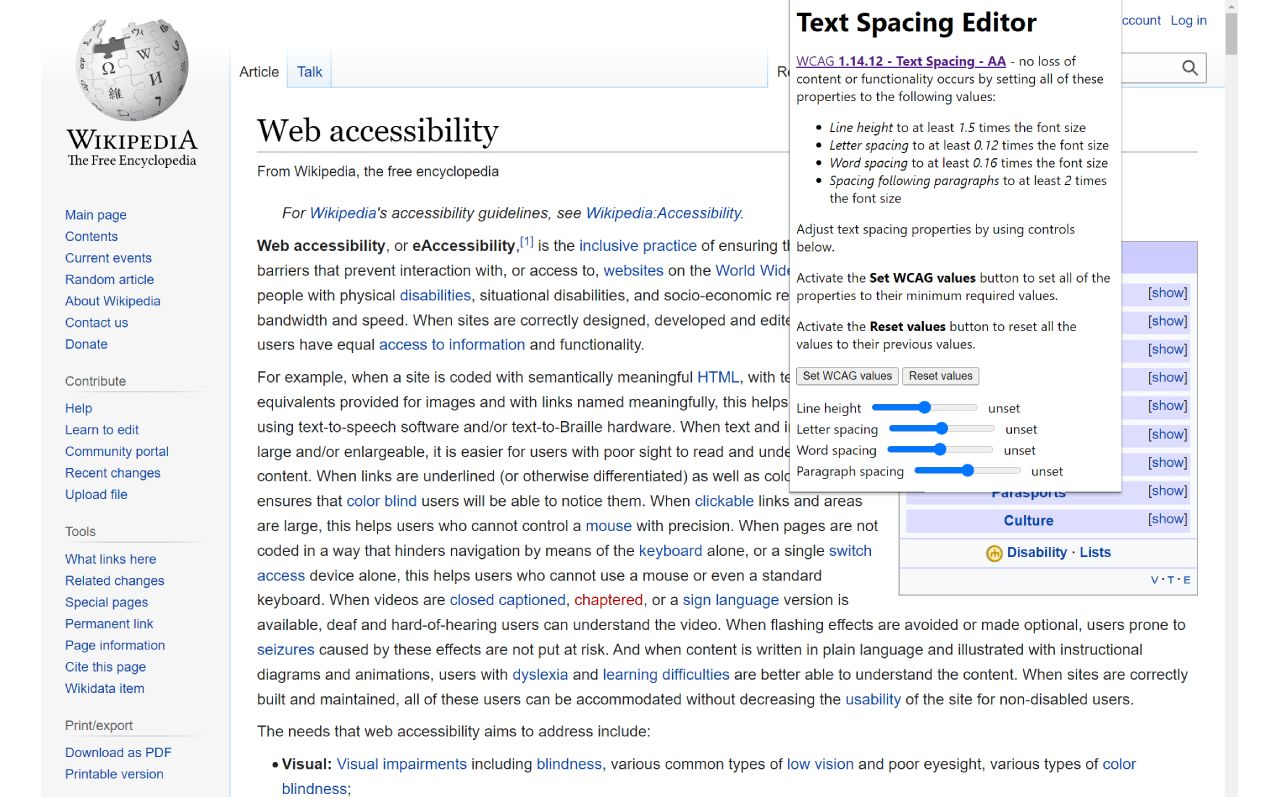The width and height of the screenshot is (1280, 800).
Task: Adjust the Line height slider
Action: point(924,408)
